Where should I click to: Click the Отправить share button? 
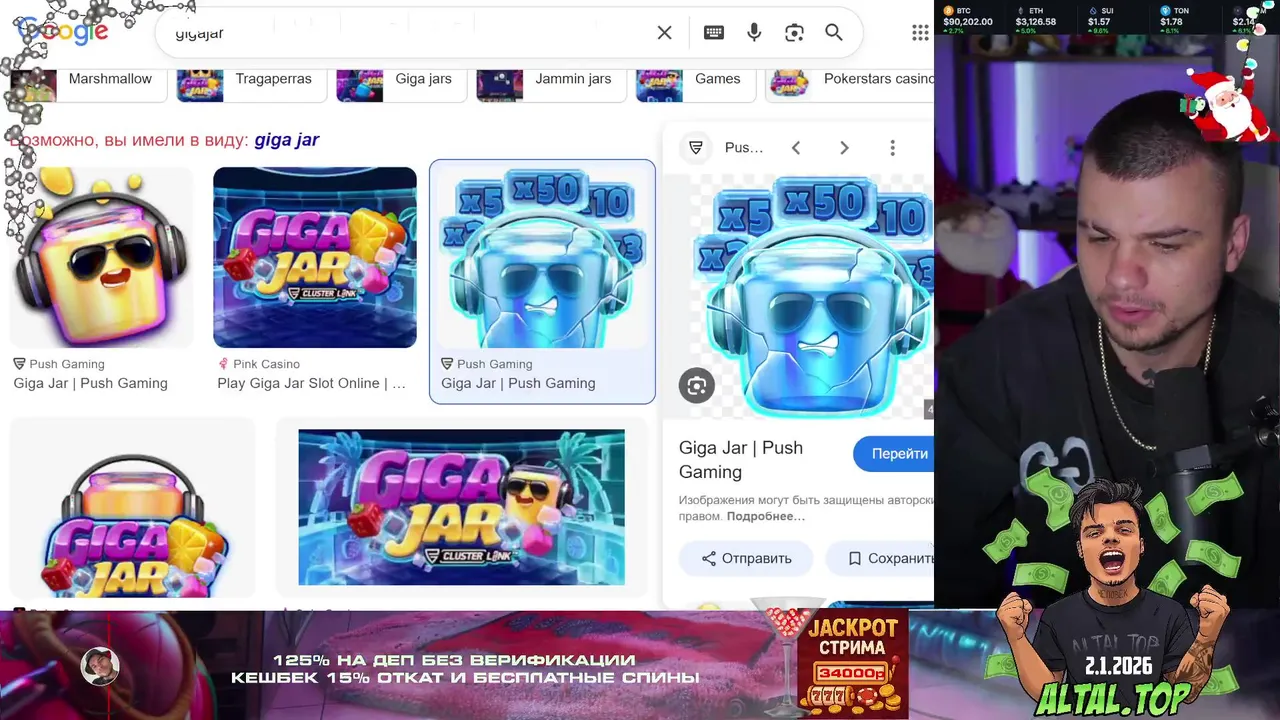coord(746,558)
